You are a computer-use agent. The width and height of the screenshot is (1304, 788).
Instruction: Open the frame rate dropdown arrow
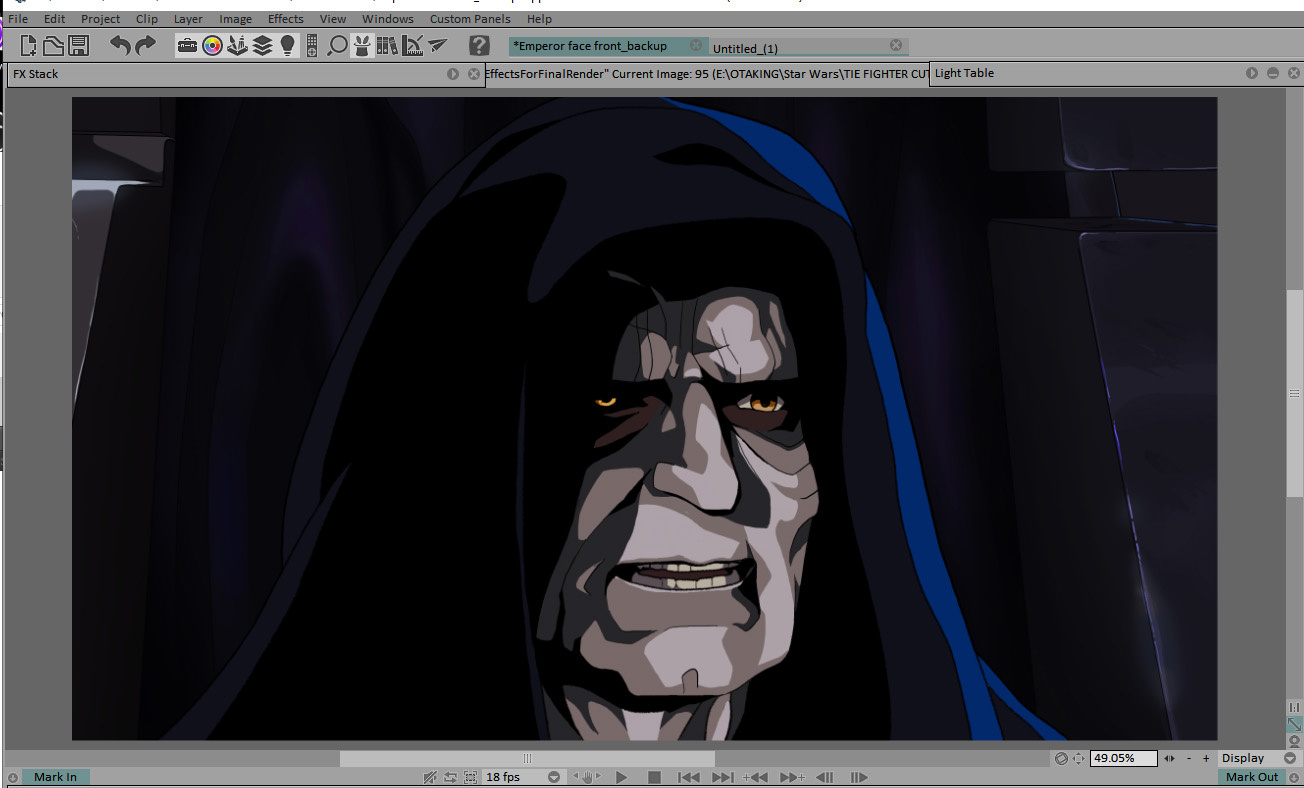(553, 777)
